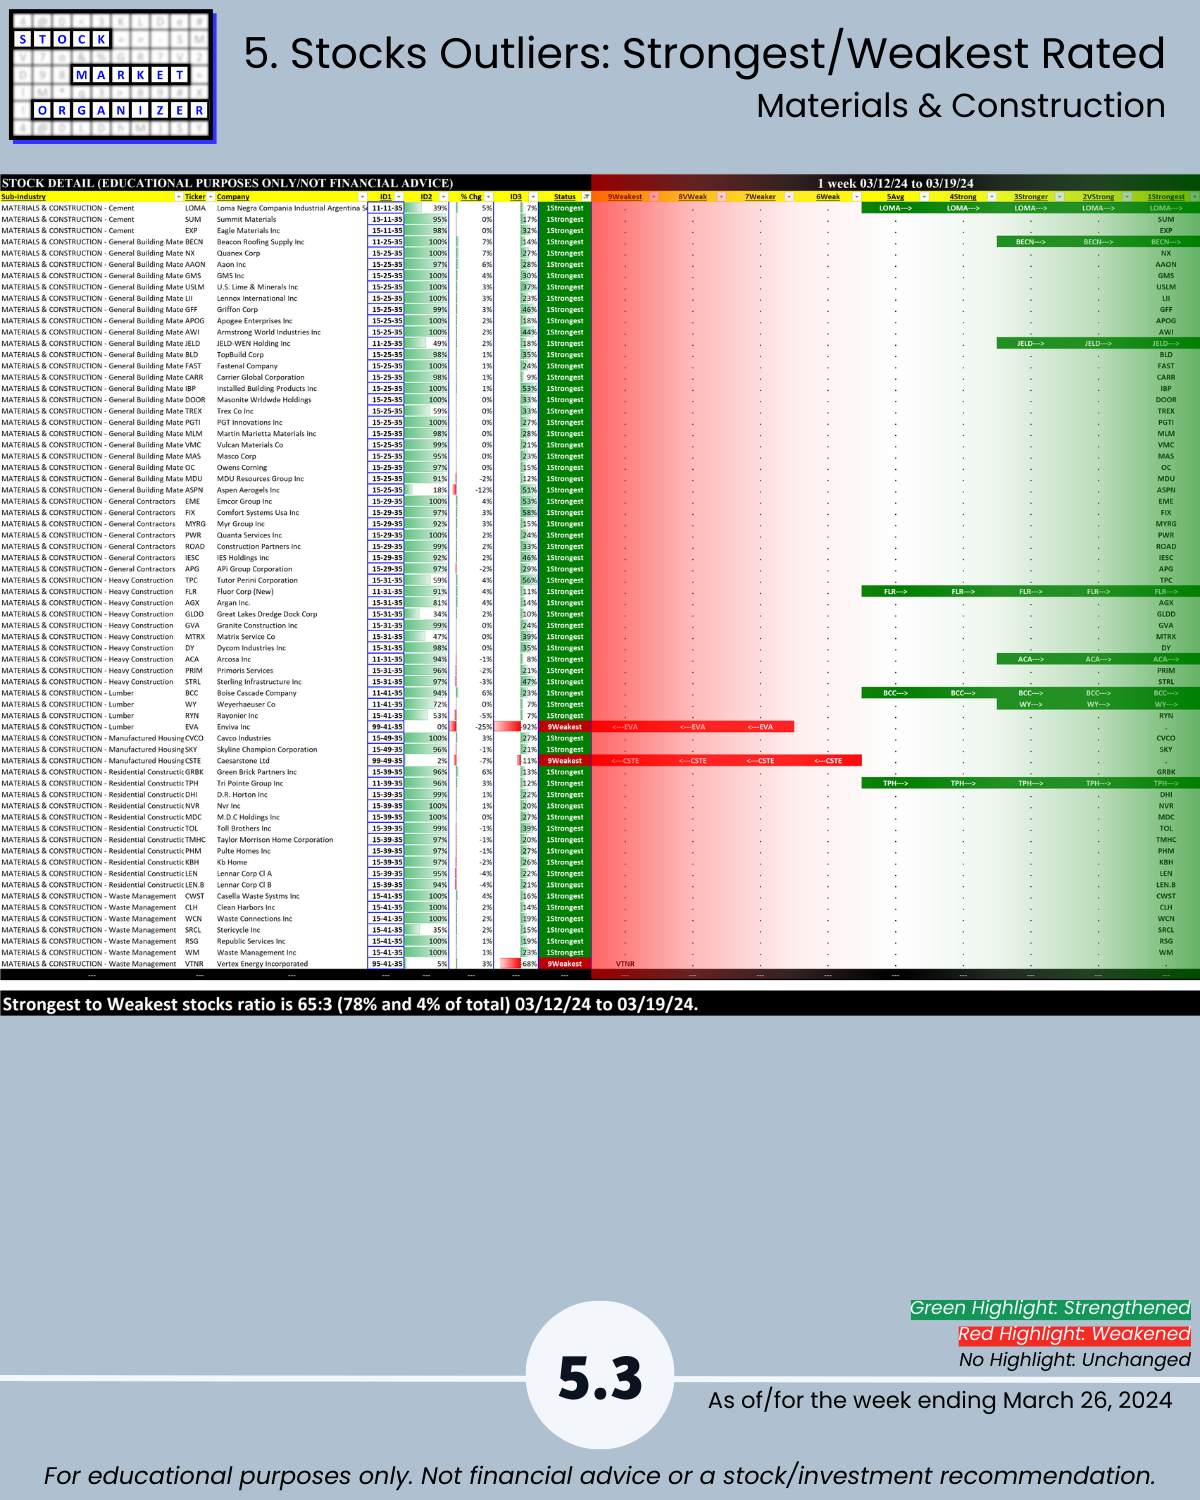Image resolution: width=1200 pixels, height=1500 pixels.
Task: Click the 'Fluor Corp (New)' cell
Action: pyautogui.click(x=291, y=592)
